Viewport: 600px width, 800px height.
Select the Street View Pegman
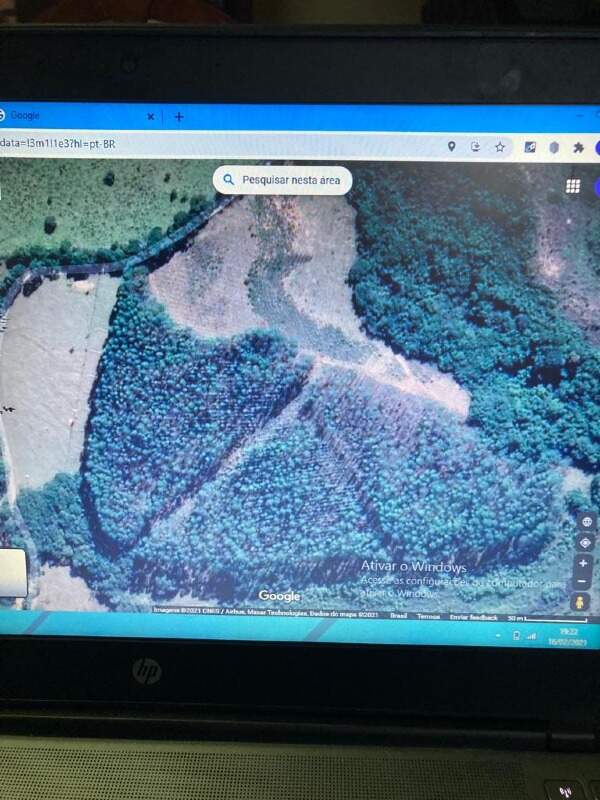(578, 603)
